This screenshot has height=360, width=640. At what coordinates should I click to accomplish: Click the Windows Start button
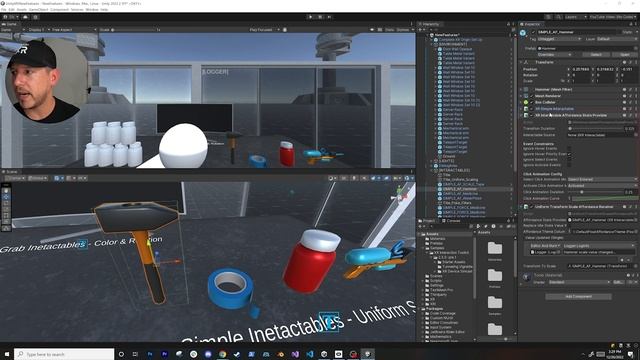[x=7, y=354]
